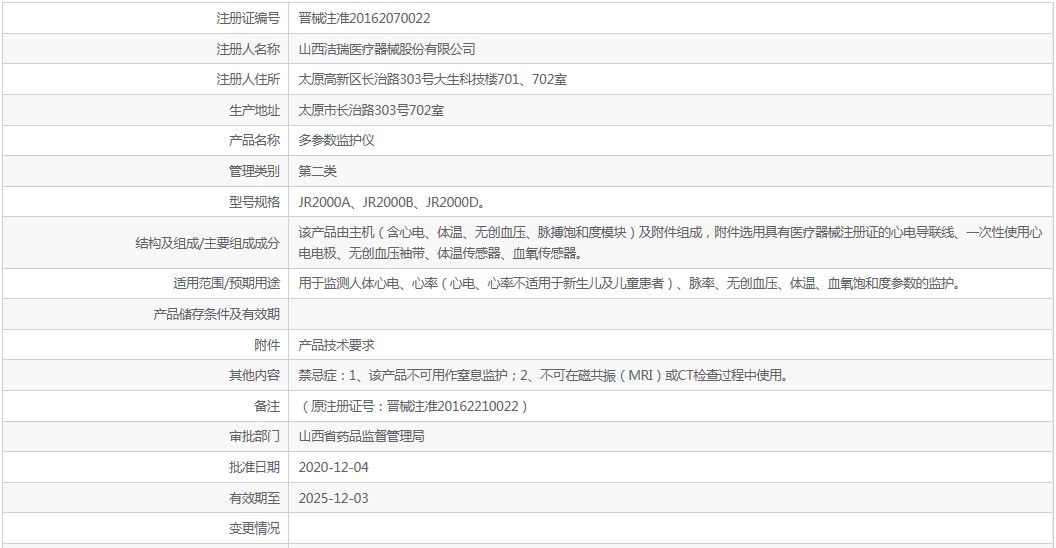This screenshot has height=548, width=1056.
Task: Click the 管理类别 label
Action: pos(255,171)
